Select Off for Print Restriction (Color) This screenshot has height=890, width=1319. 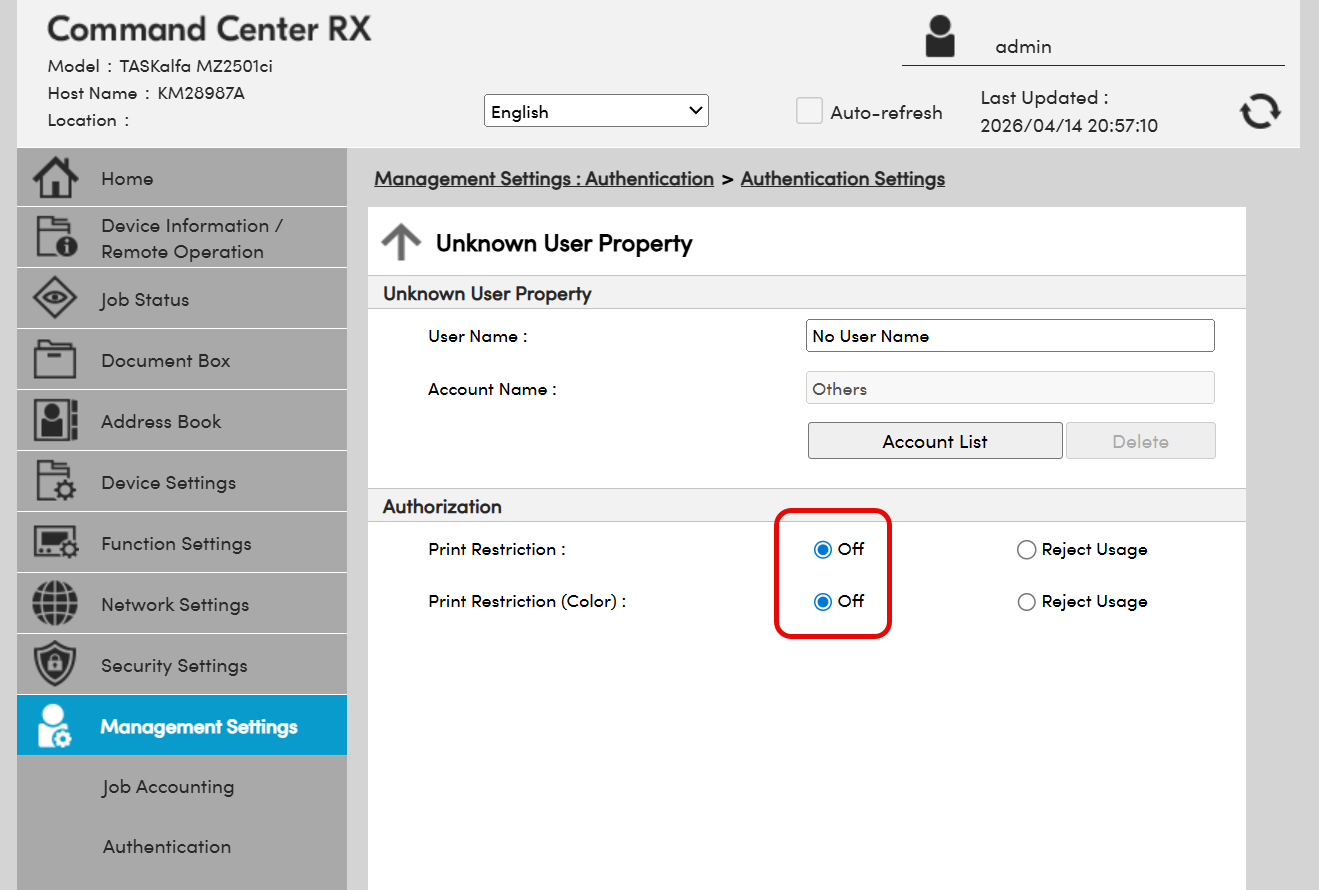(x=823, y=602)
